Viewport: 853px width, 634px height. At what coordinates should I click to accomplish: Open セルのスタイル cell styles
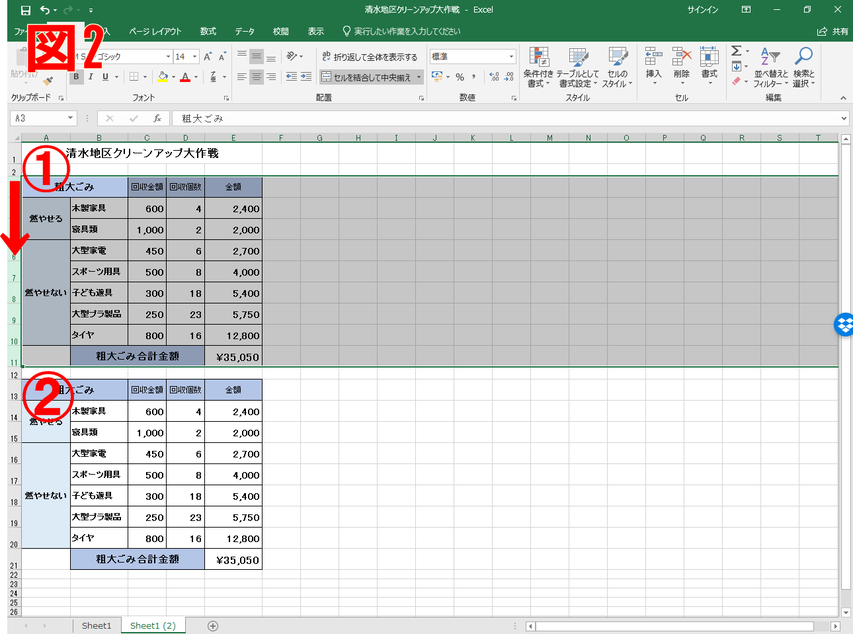point(617,67)
